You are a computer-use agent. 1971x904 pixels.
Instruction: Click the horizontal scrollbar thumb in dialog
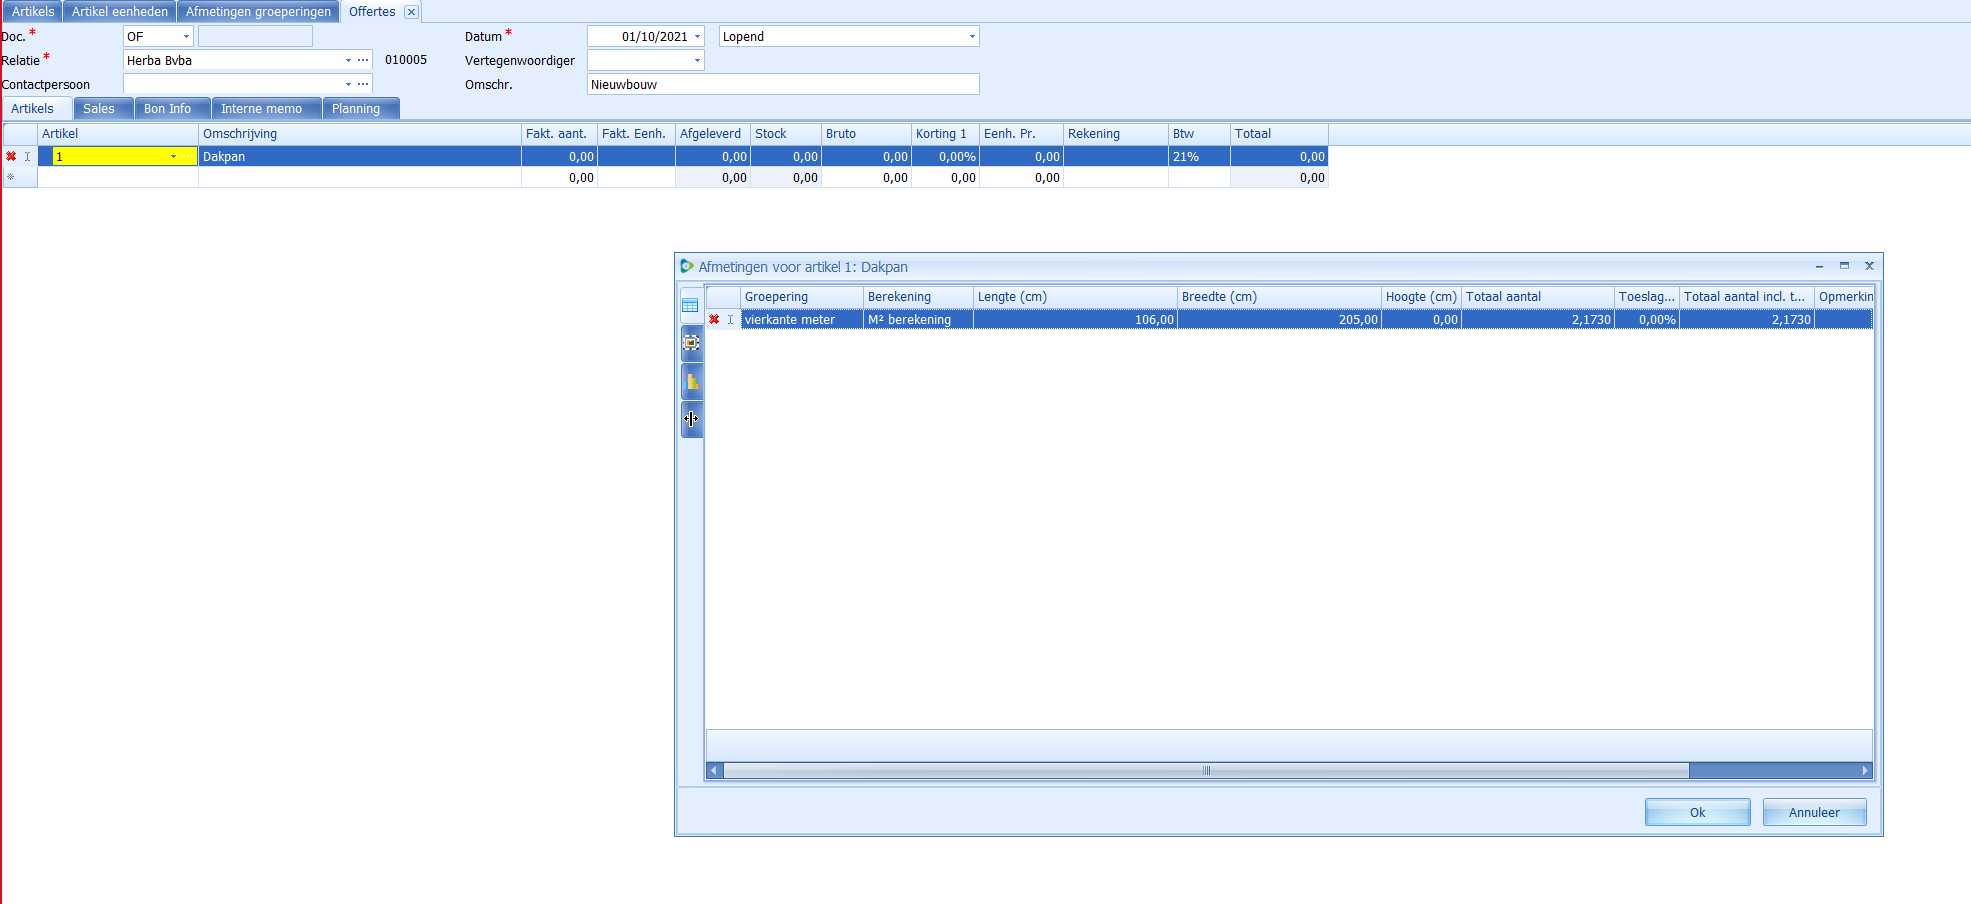[x=1206, y=771]
